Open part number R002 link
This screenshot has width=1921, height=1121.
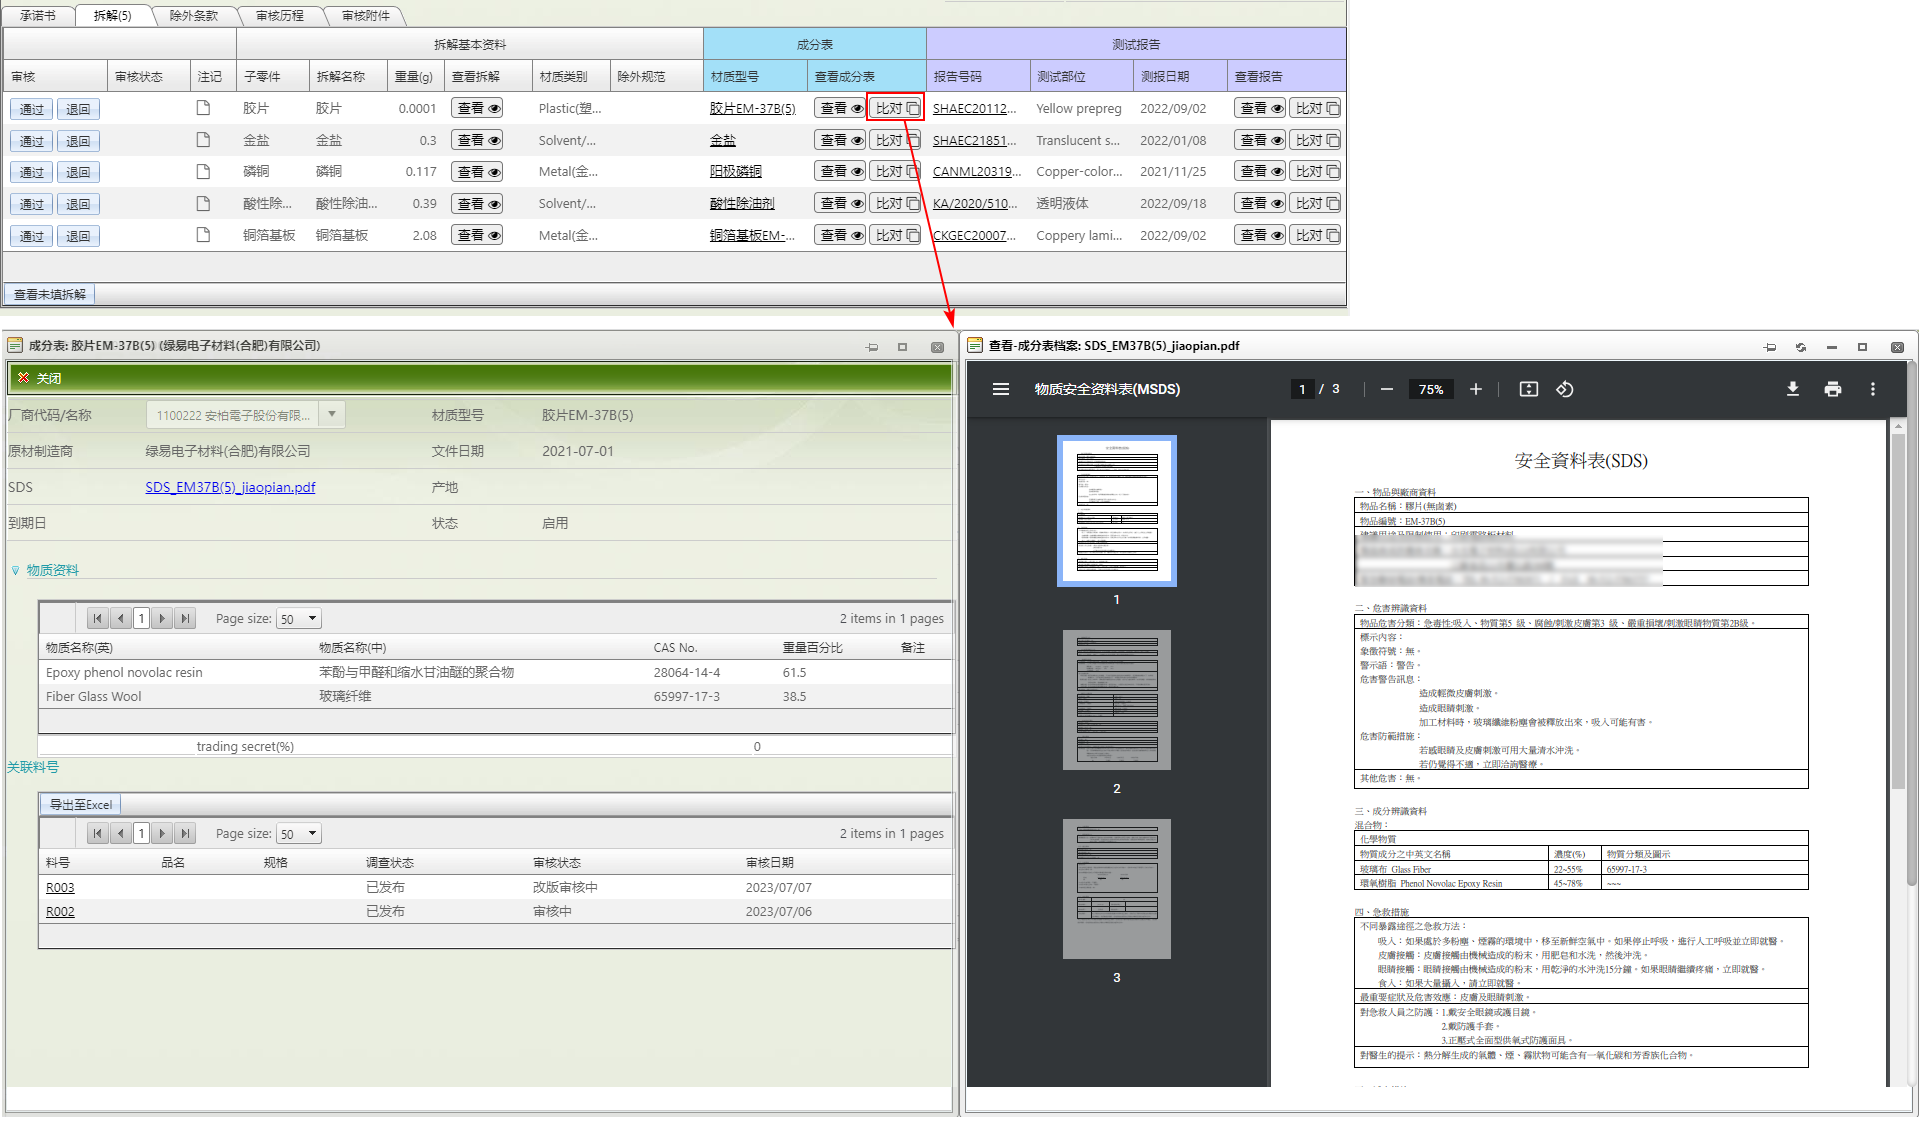click(x=60, y=911)
